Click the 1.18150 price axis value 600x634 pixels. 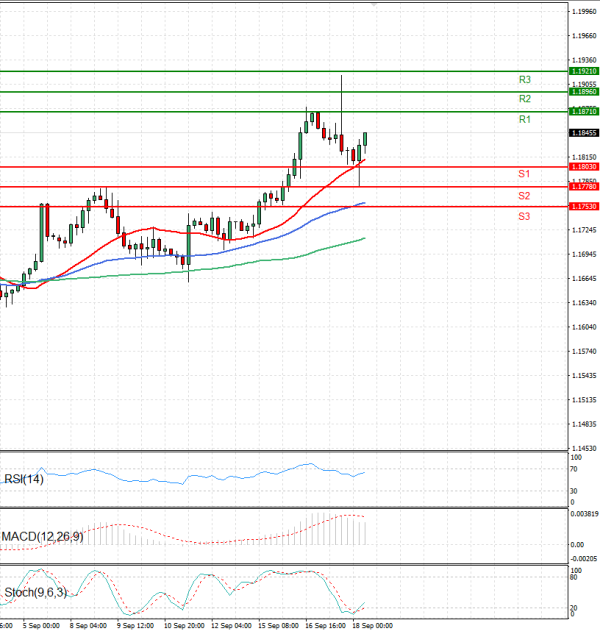tap(584, 157)
